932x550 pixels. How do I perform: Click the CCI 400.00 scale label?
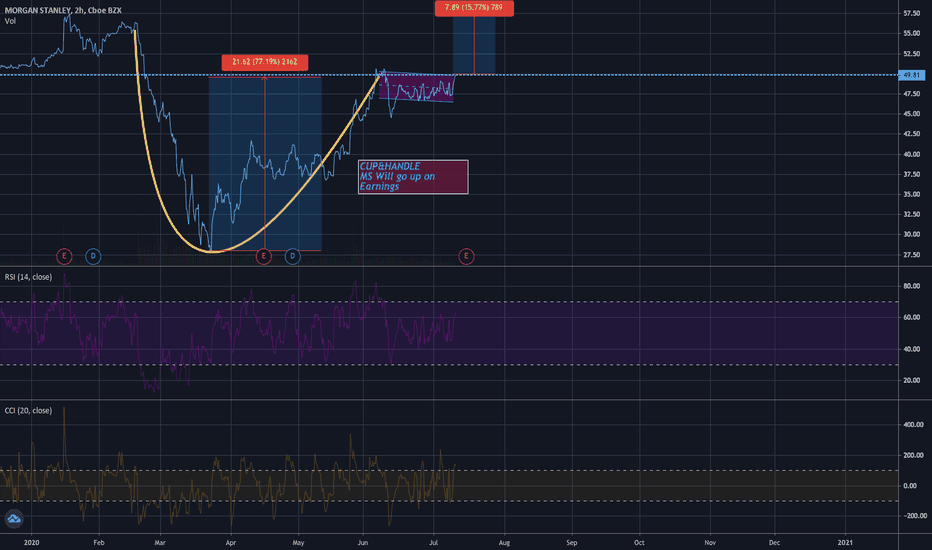coord(914,425)
